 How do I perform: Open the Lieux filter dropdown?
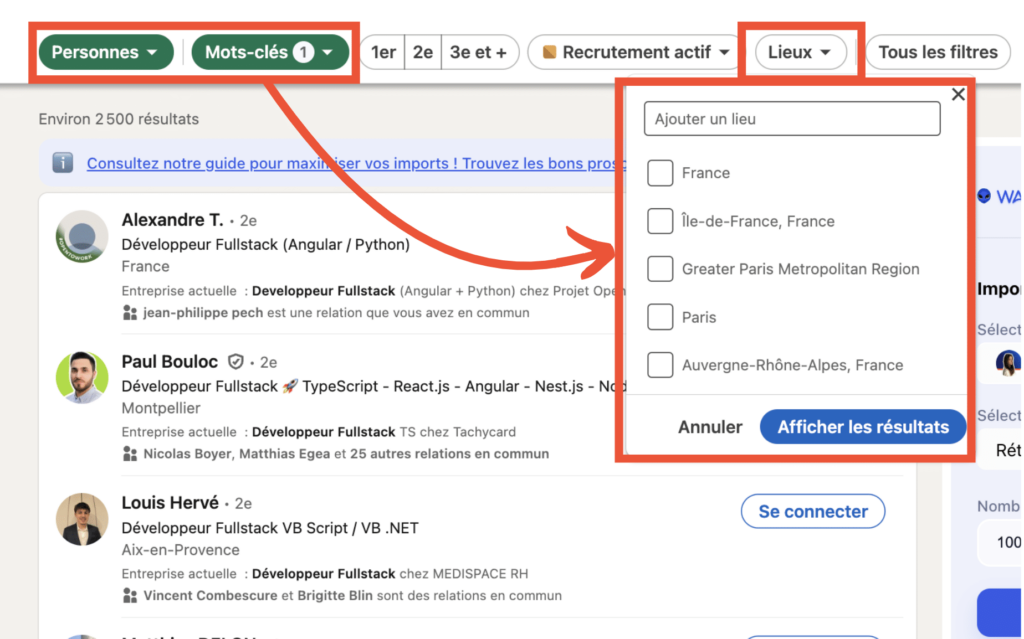pos(801,52)
